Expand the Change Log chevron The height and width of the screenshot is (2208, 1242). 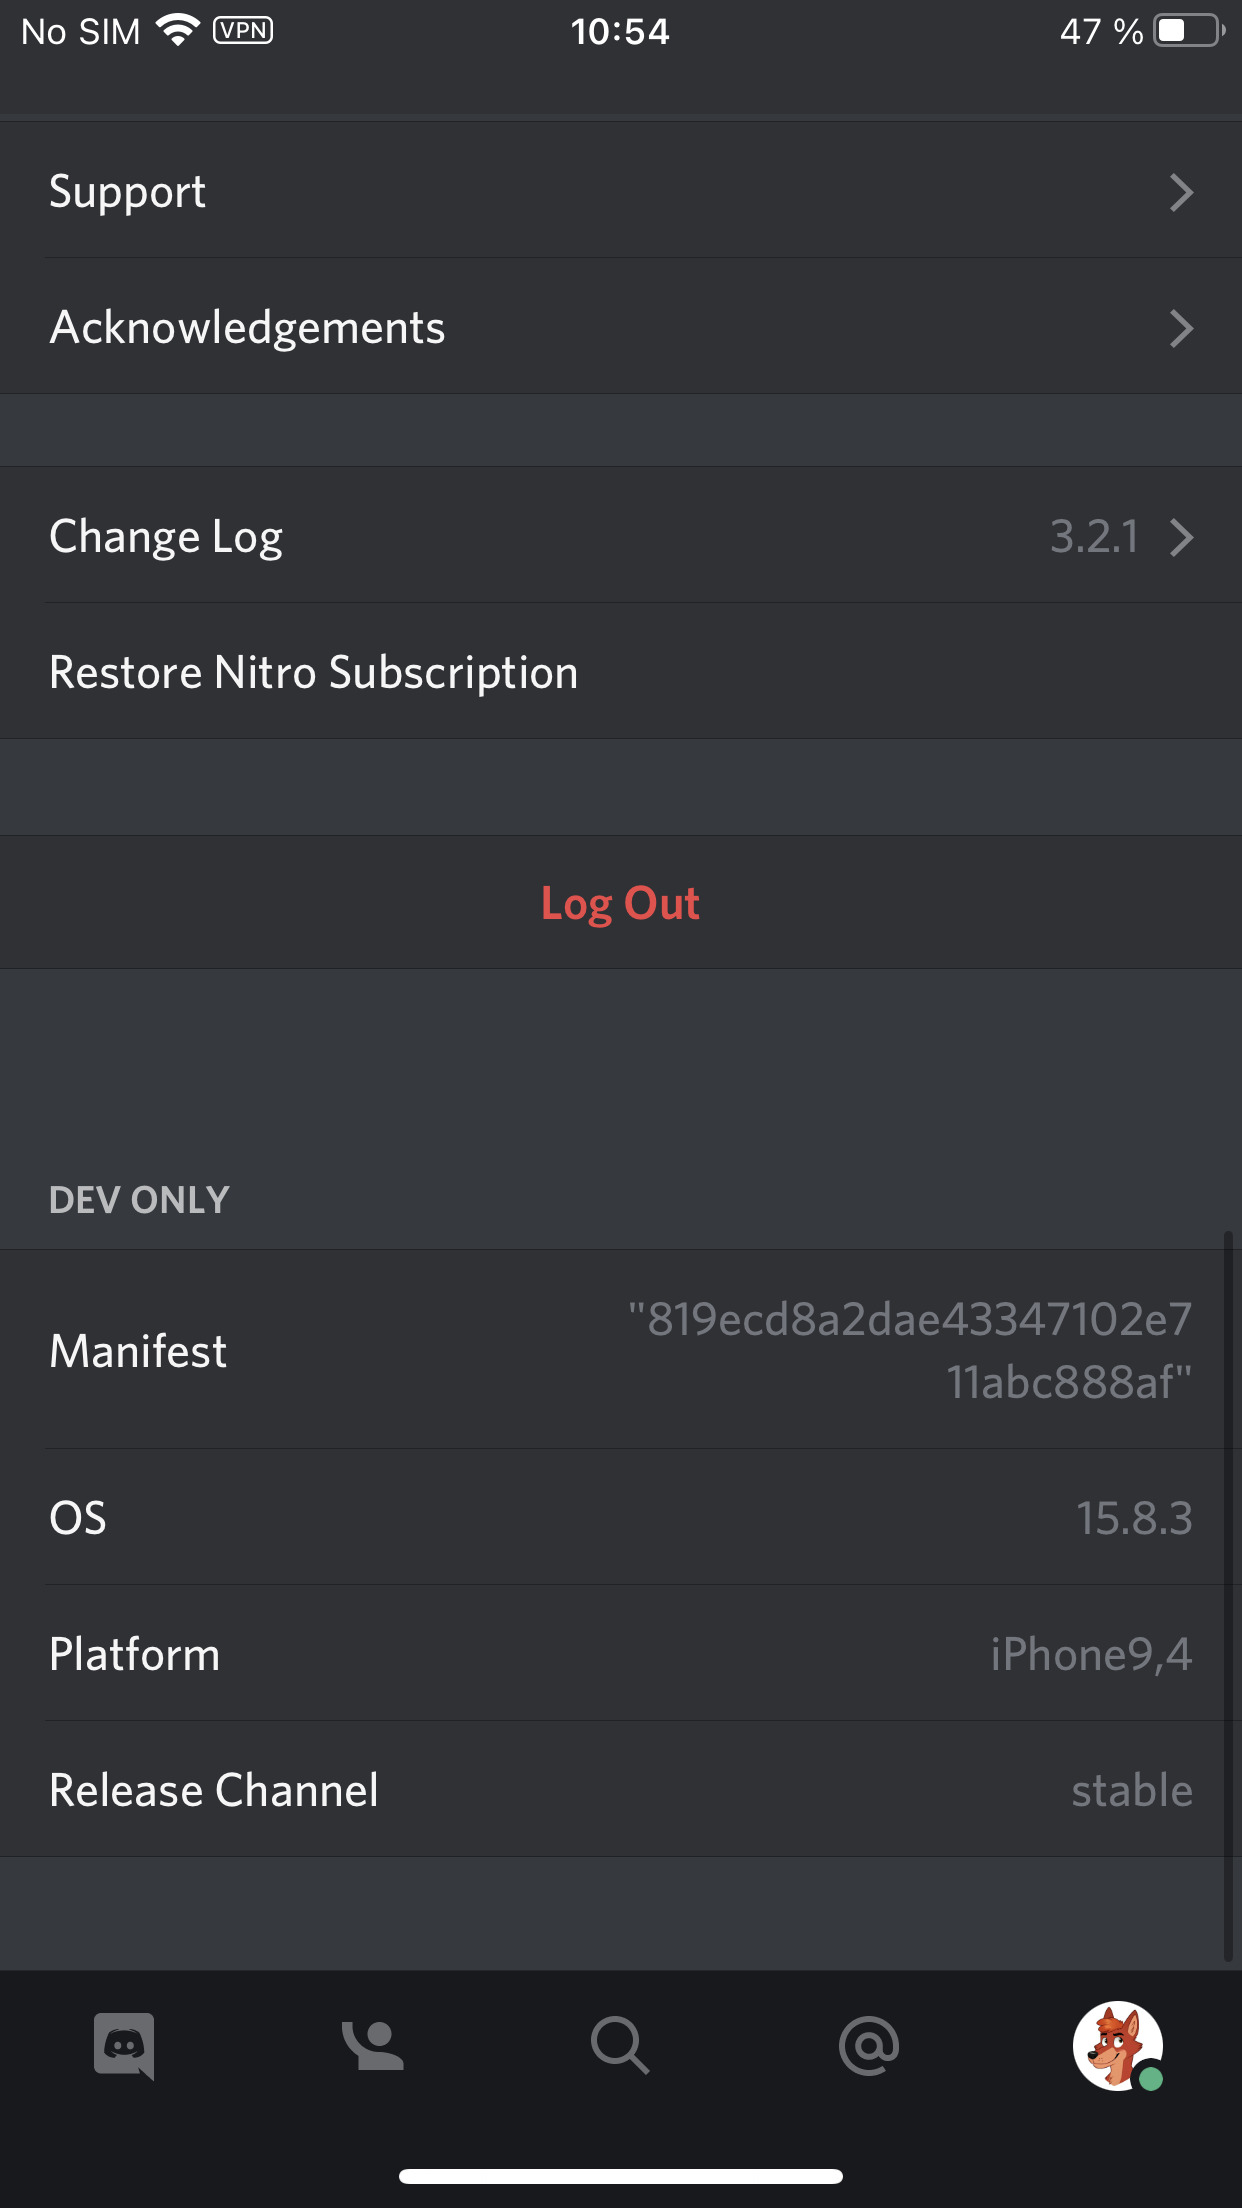[1181, 537]
